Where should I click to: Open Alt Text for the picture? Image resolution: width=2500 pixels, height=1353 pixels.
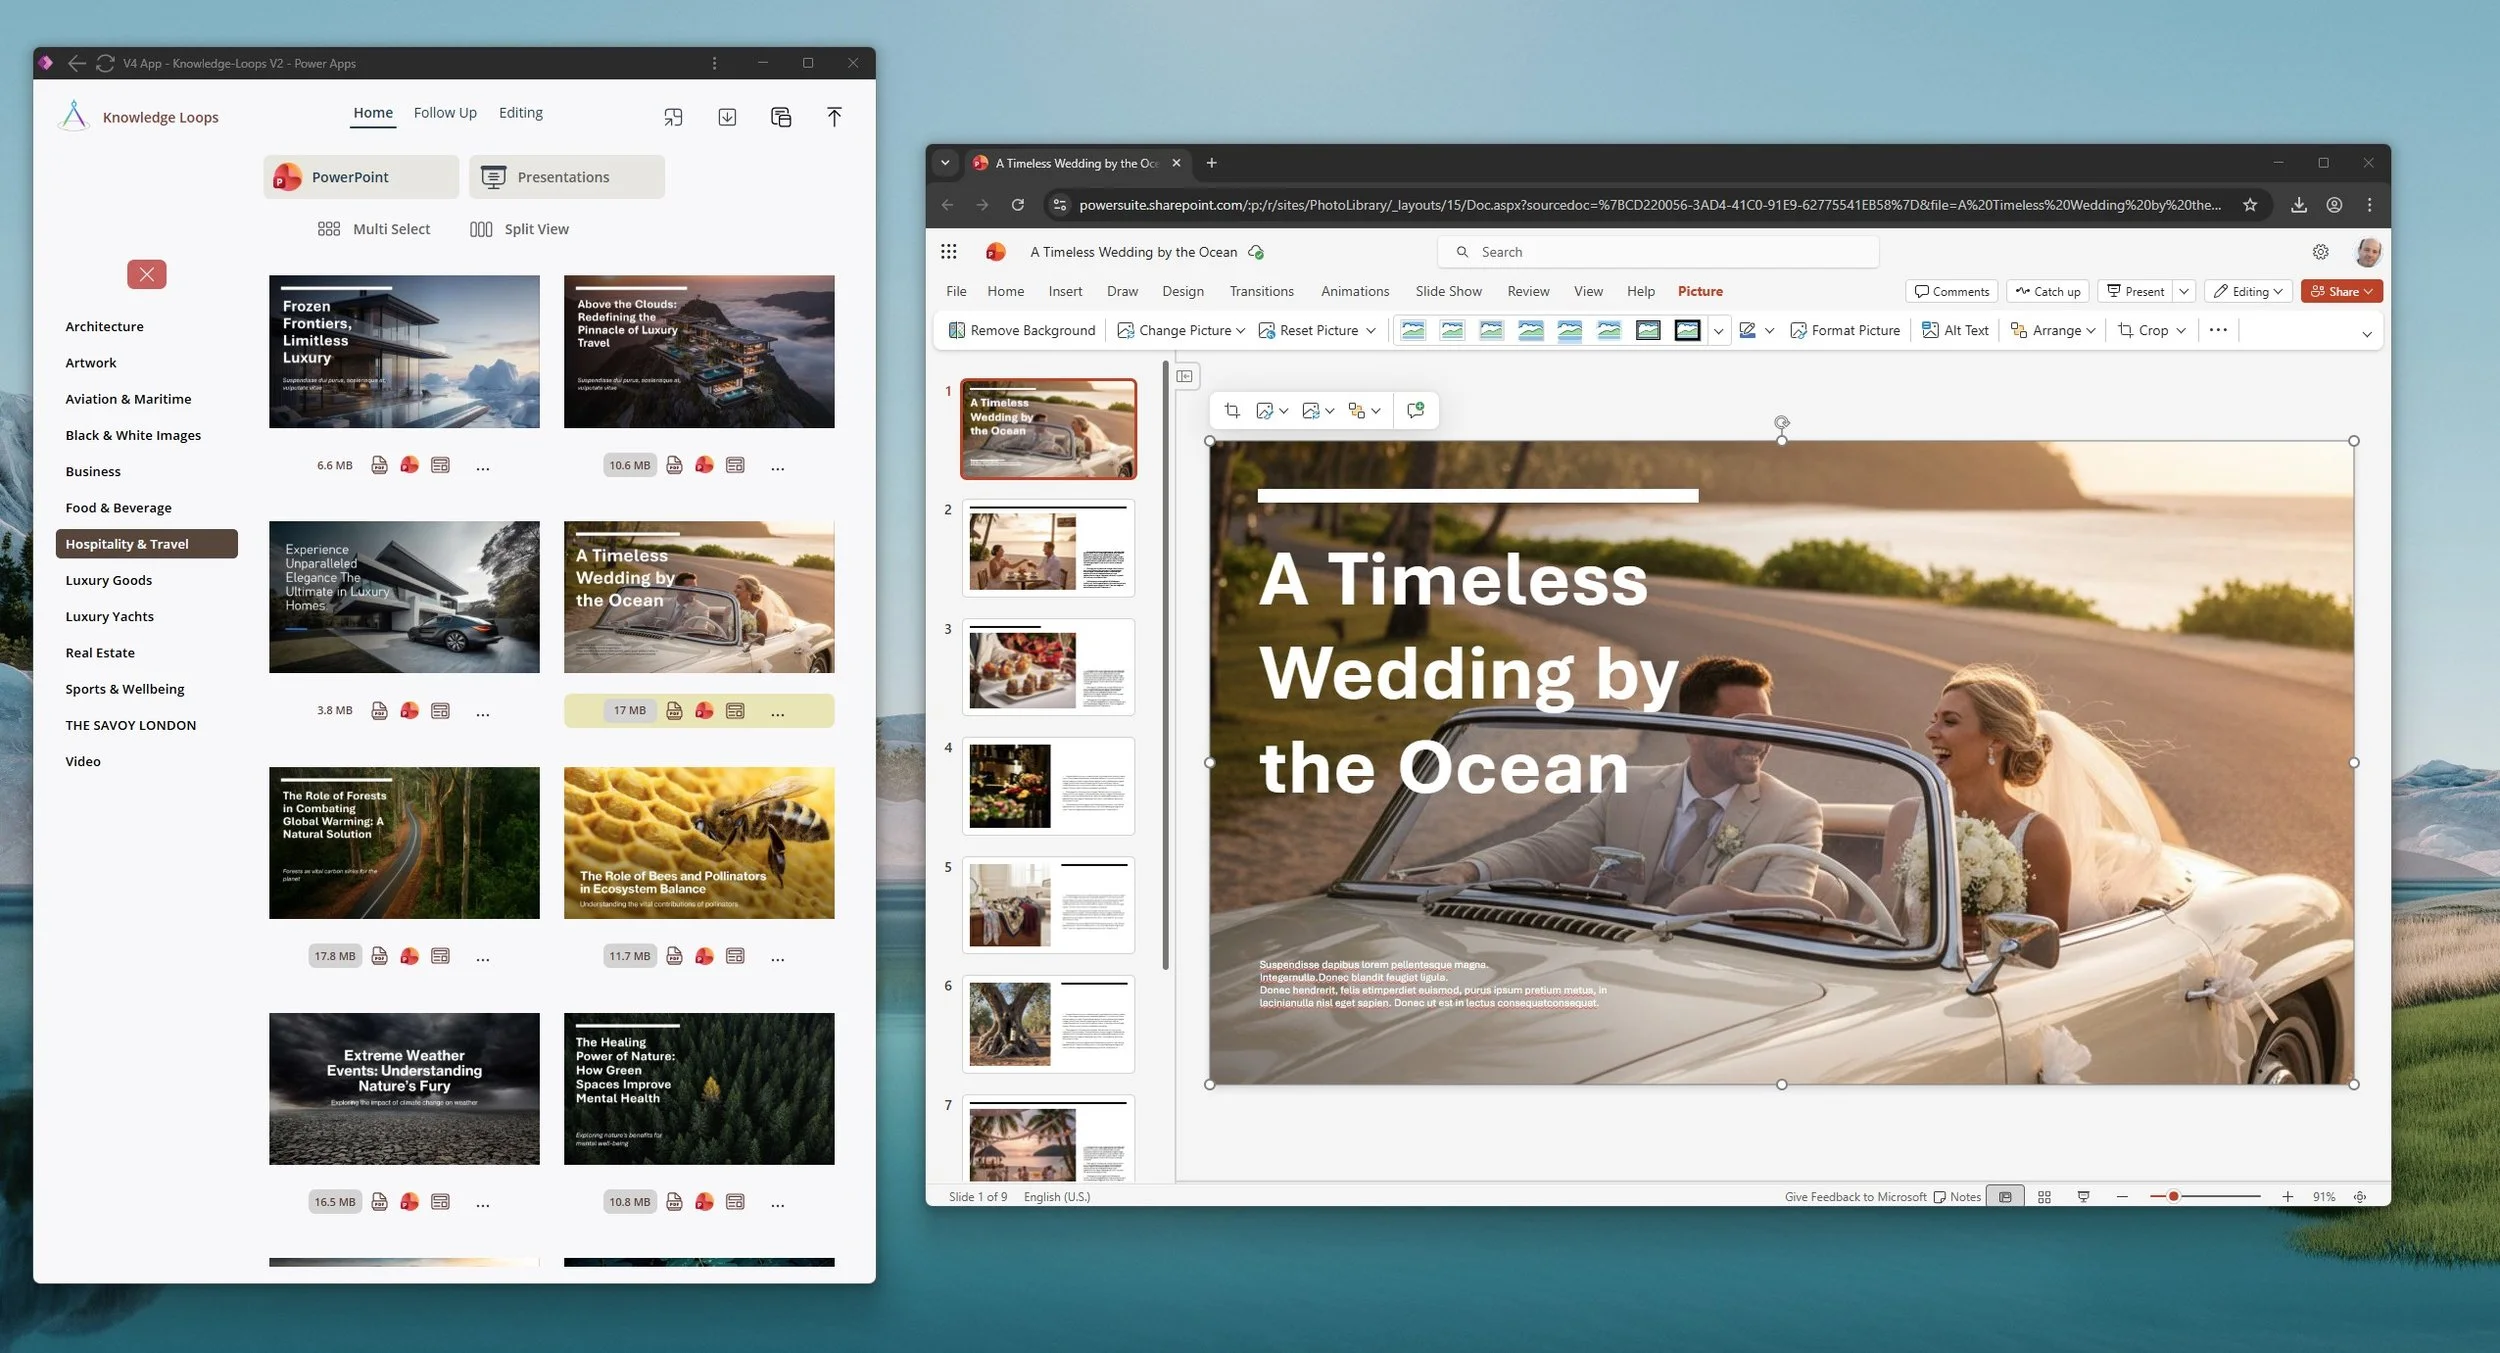[1955, 330]
